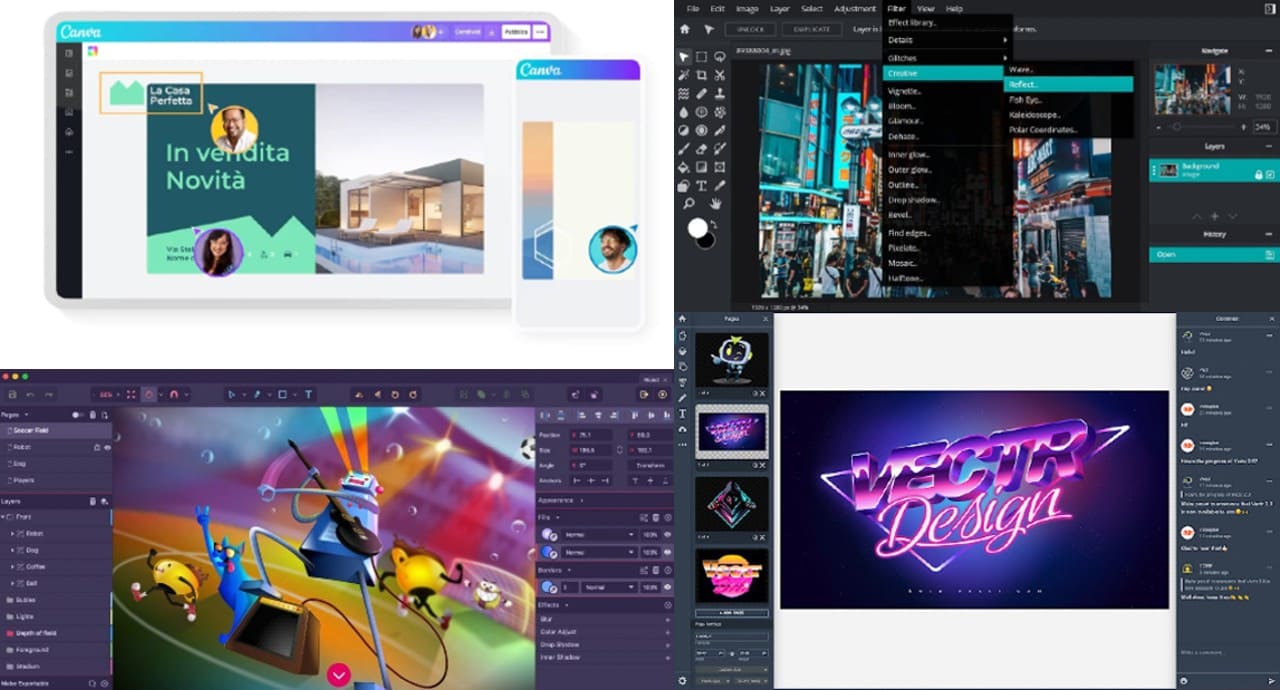
Task: Select the Rectangle shape tool in Gravit
Action: pos(282,394)
